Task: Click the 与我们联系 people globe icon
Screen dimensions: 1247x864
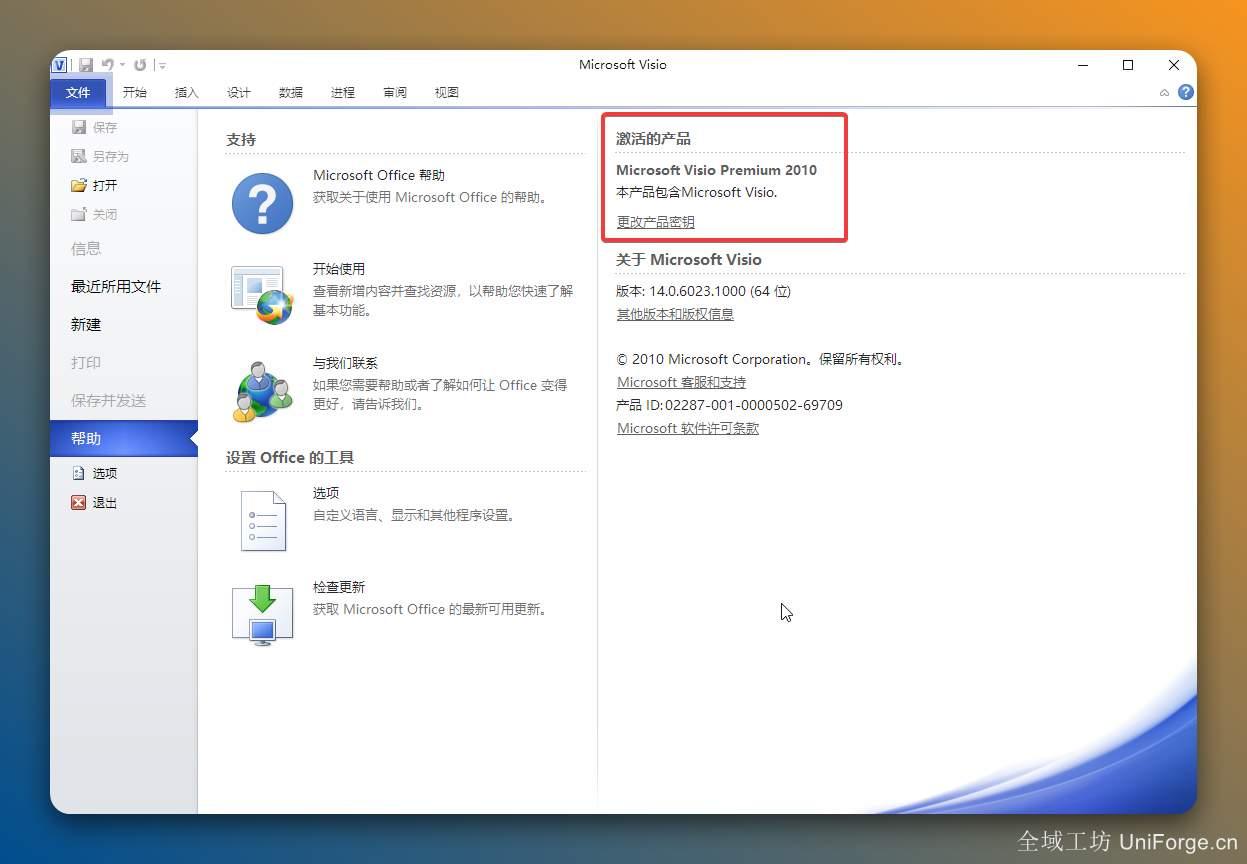Action: tap(262, 391)
